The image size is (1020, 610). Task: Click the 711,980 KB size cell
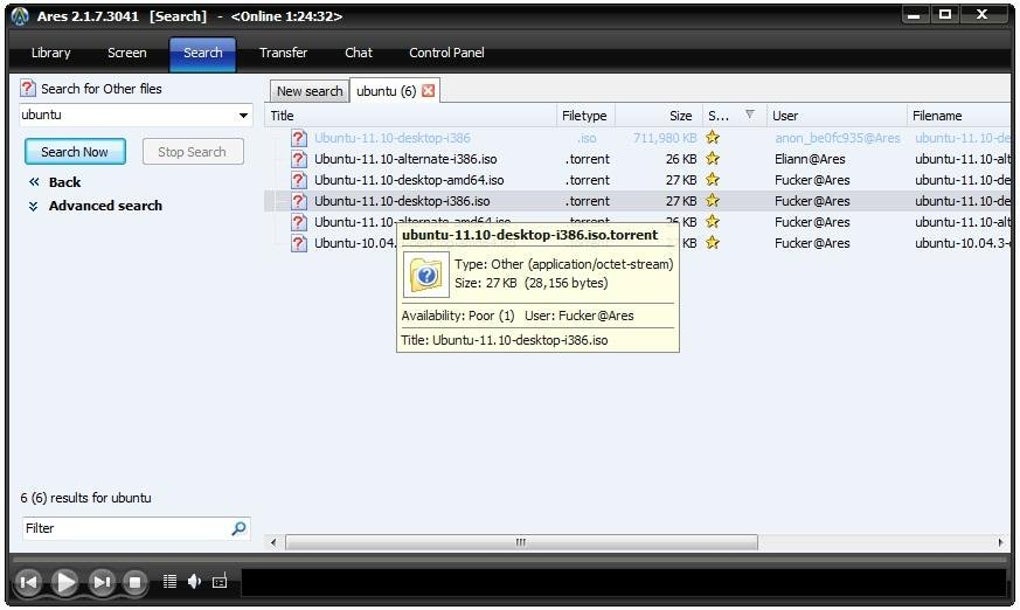point(664,138)
